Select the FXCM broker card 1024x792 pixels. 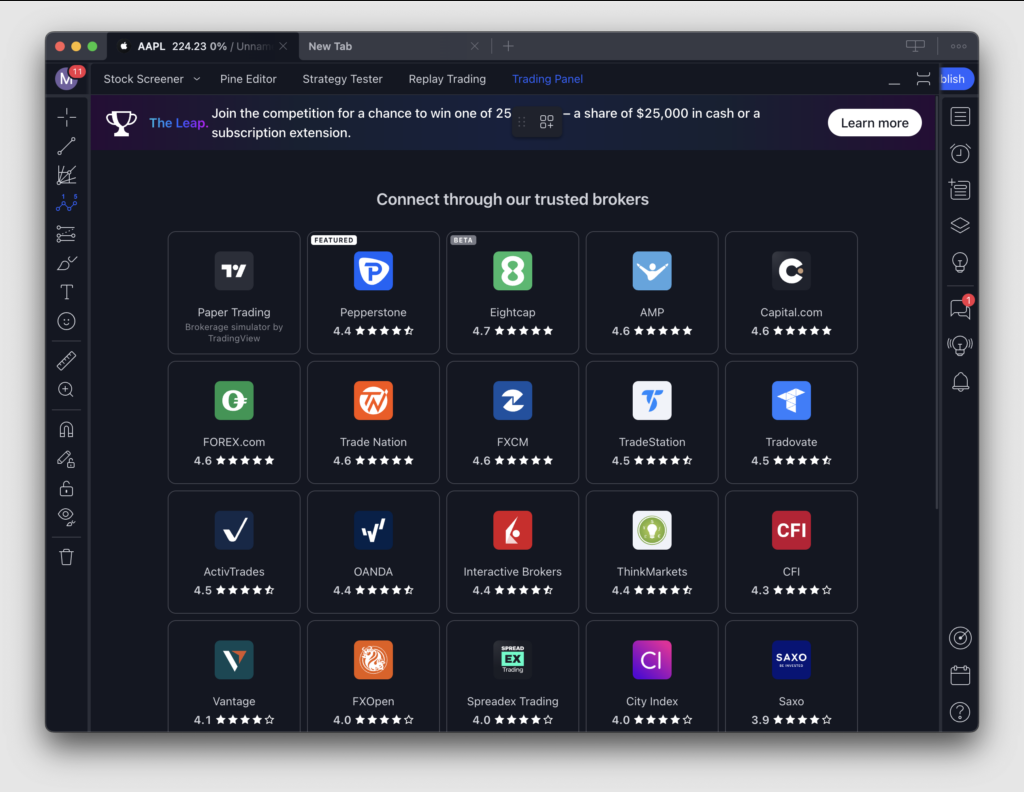(x=513, y=422)
